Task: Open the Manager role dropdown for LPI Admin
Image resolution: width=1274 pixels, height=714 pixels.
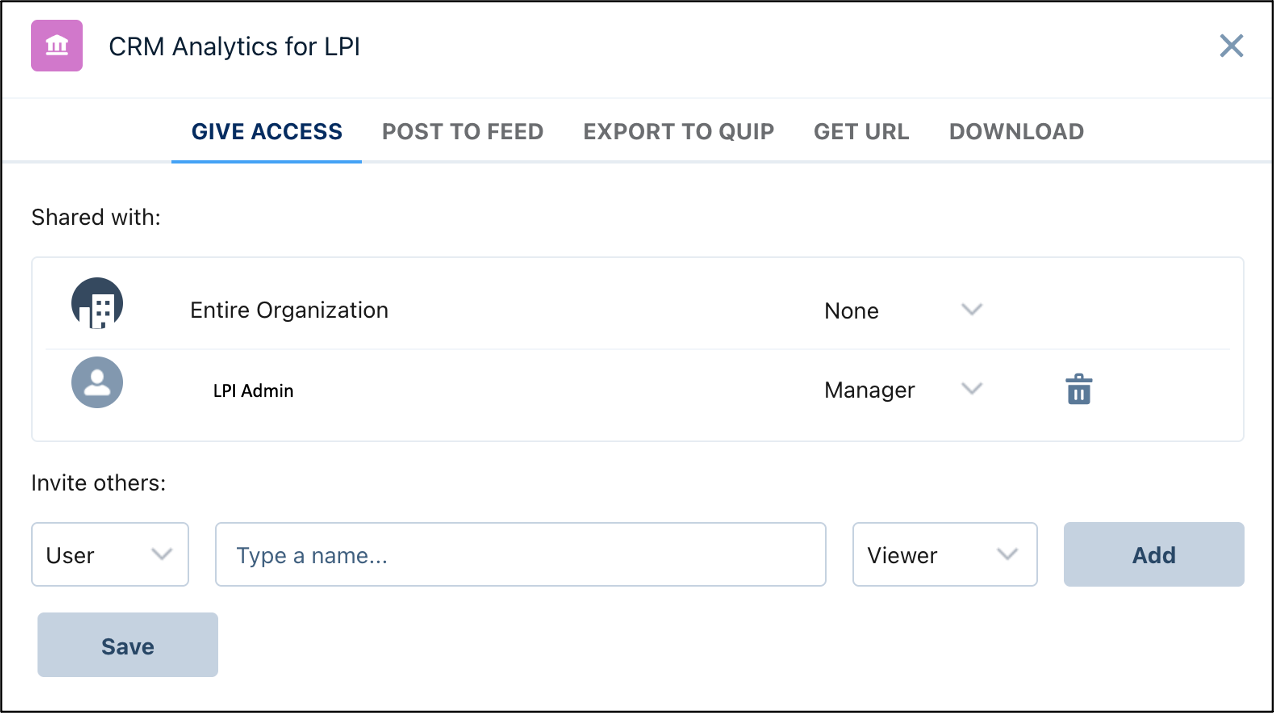Action: pos(905,390)
